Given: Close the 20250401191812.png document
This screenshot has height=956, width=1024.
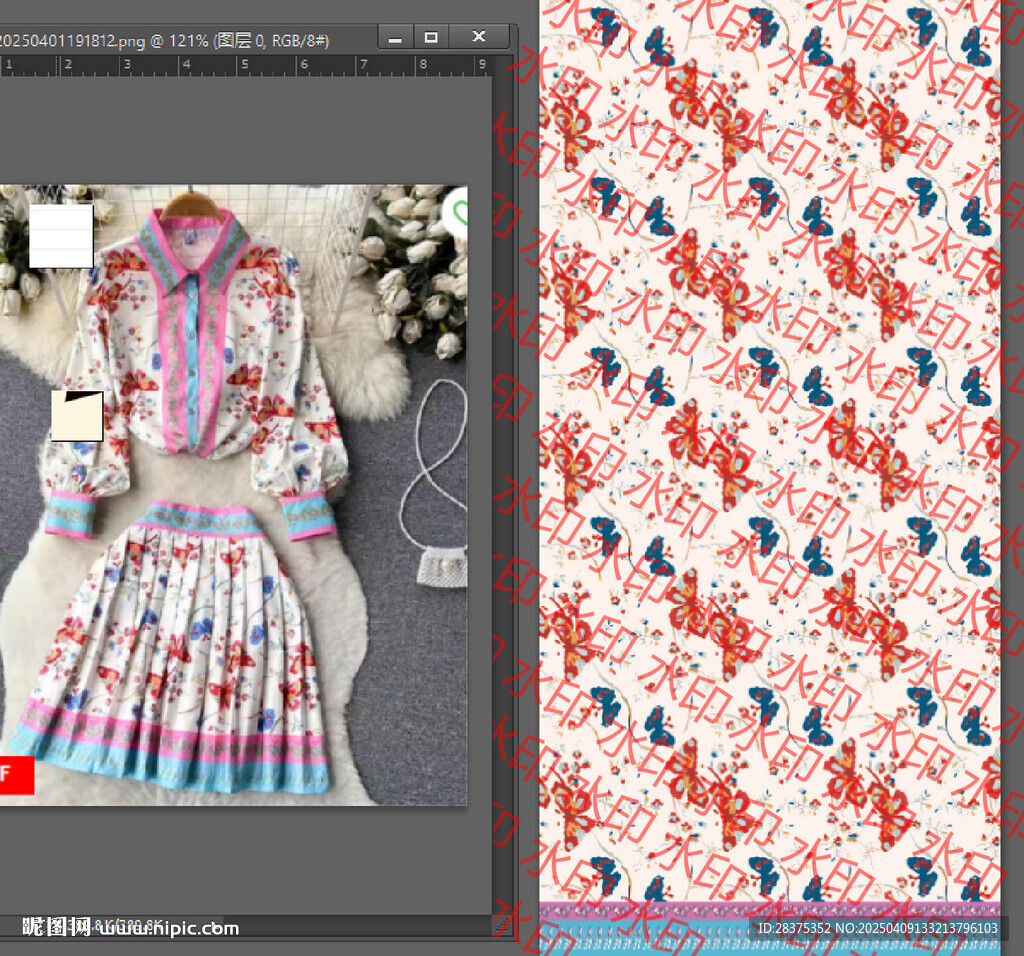Looking at the screenshot, I should (x=478, y=37).
